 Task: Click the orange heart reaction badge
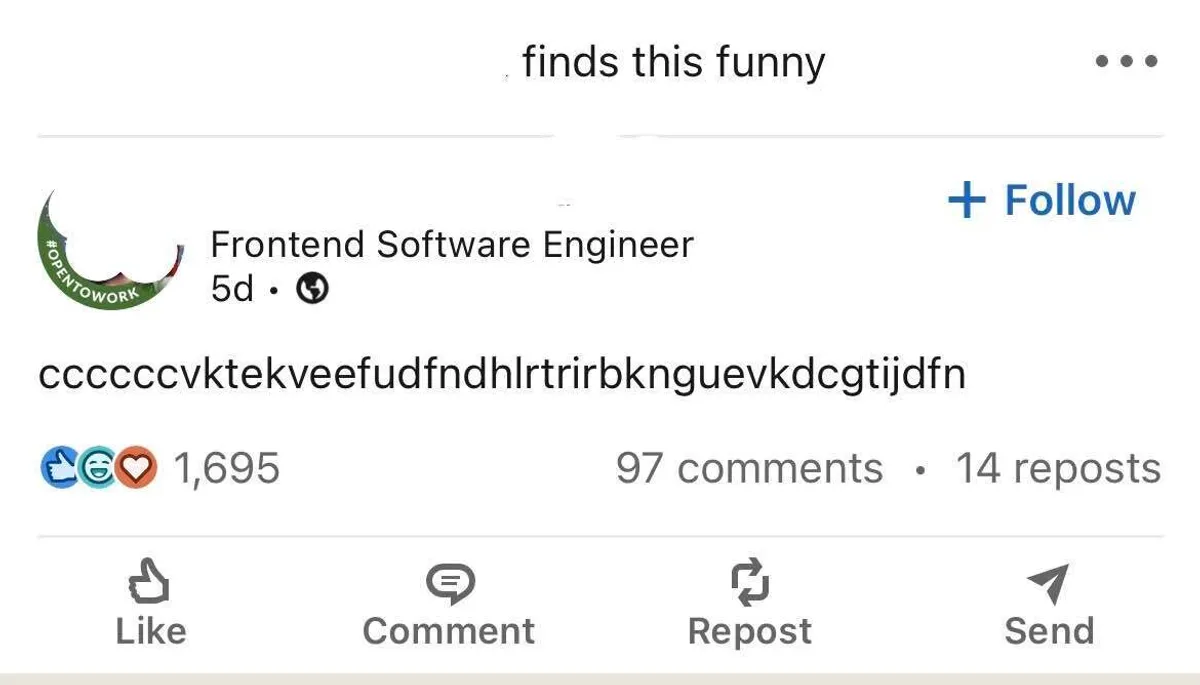tap(136, 468)
